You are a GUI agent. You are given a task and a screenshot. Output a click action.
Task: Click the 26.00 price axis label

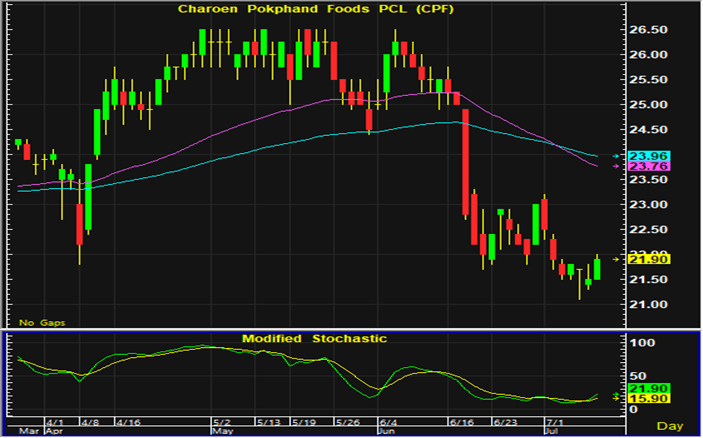648,55
